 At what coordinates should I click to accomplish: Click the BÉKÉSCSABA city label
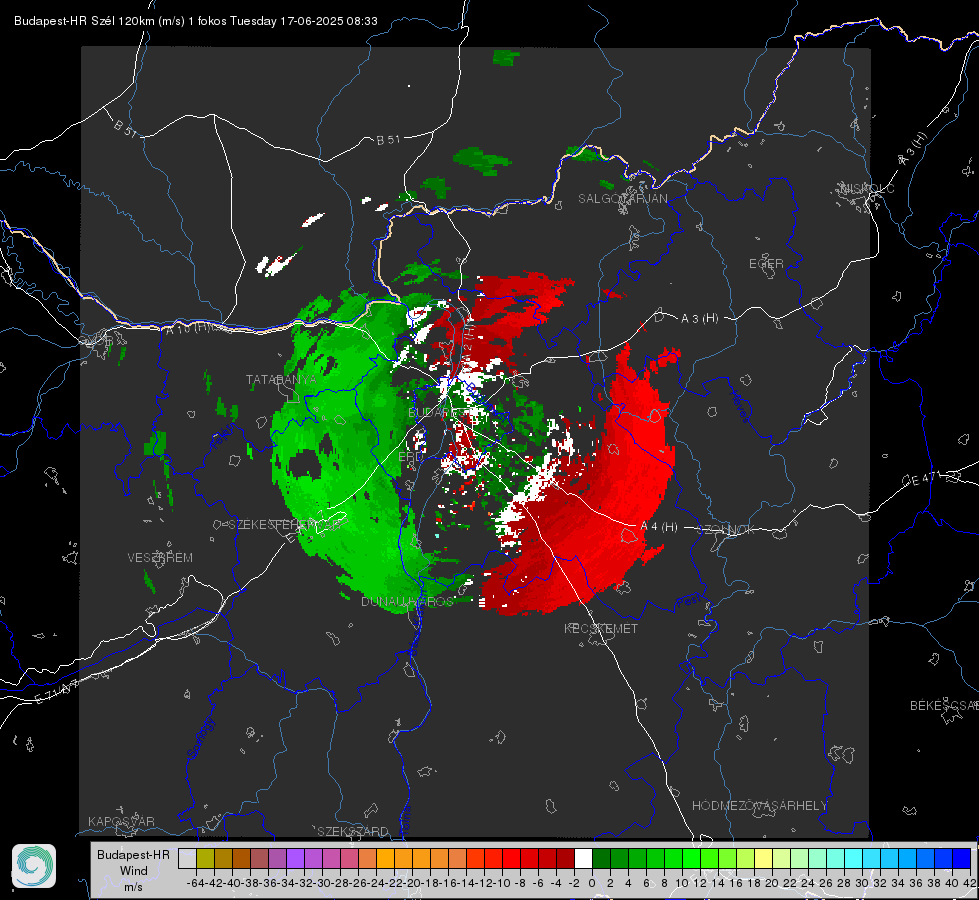944,705
